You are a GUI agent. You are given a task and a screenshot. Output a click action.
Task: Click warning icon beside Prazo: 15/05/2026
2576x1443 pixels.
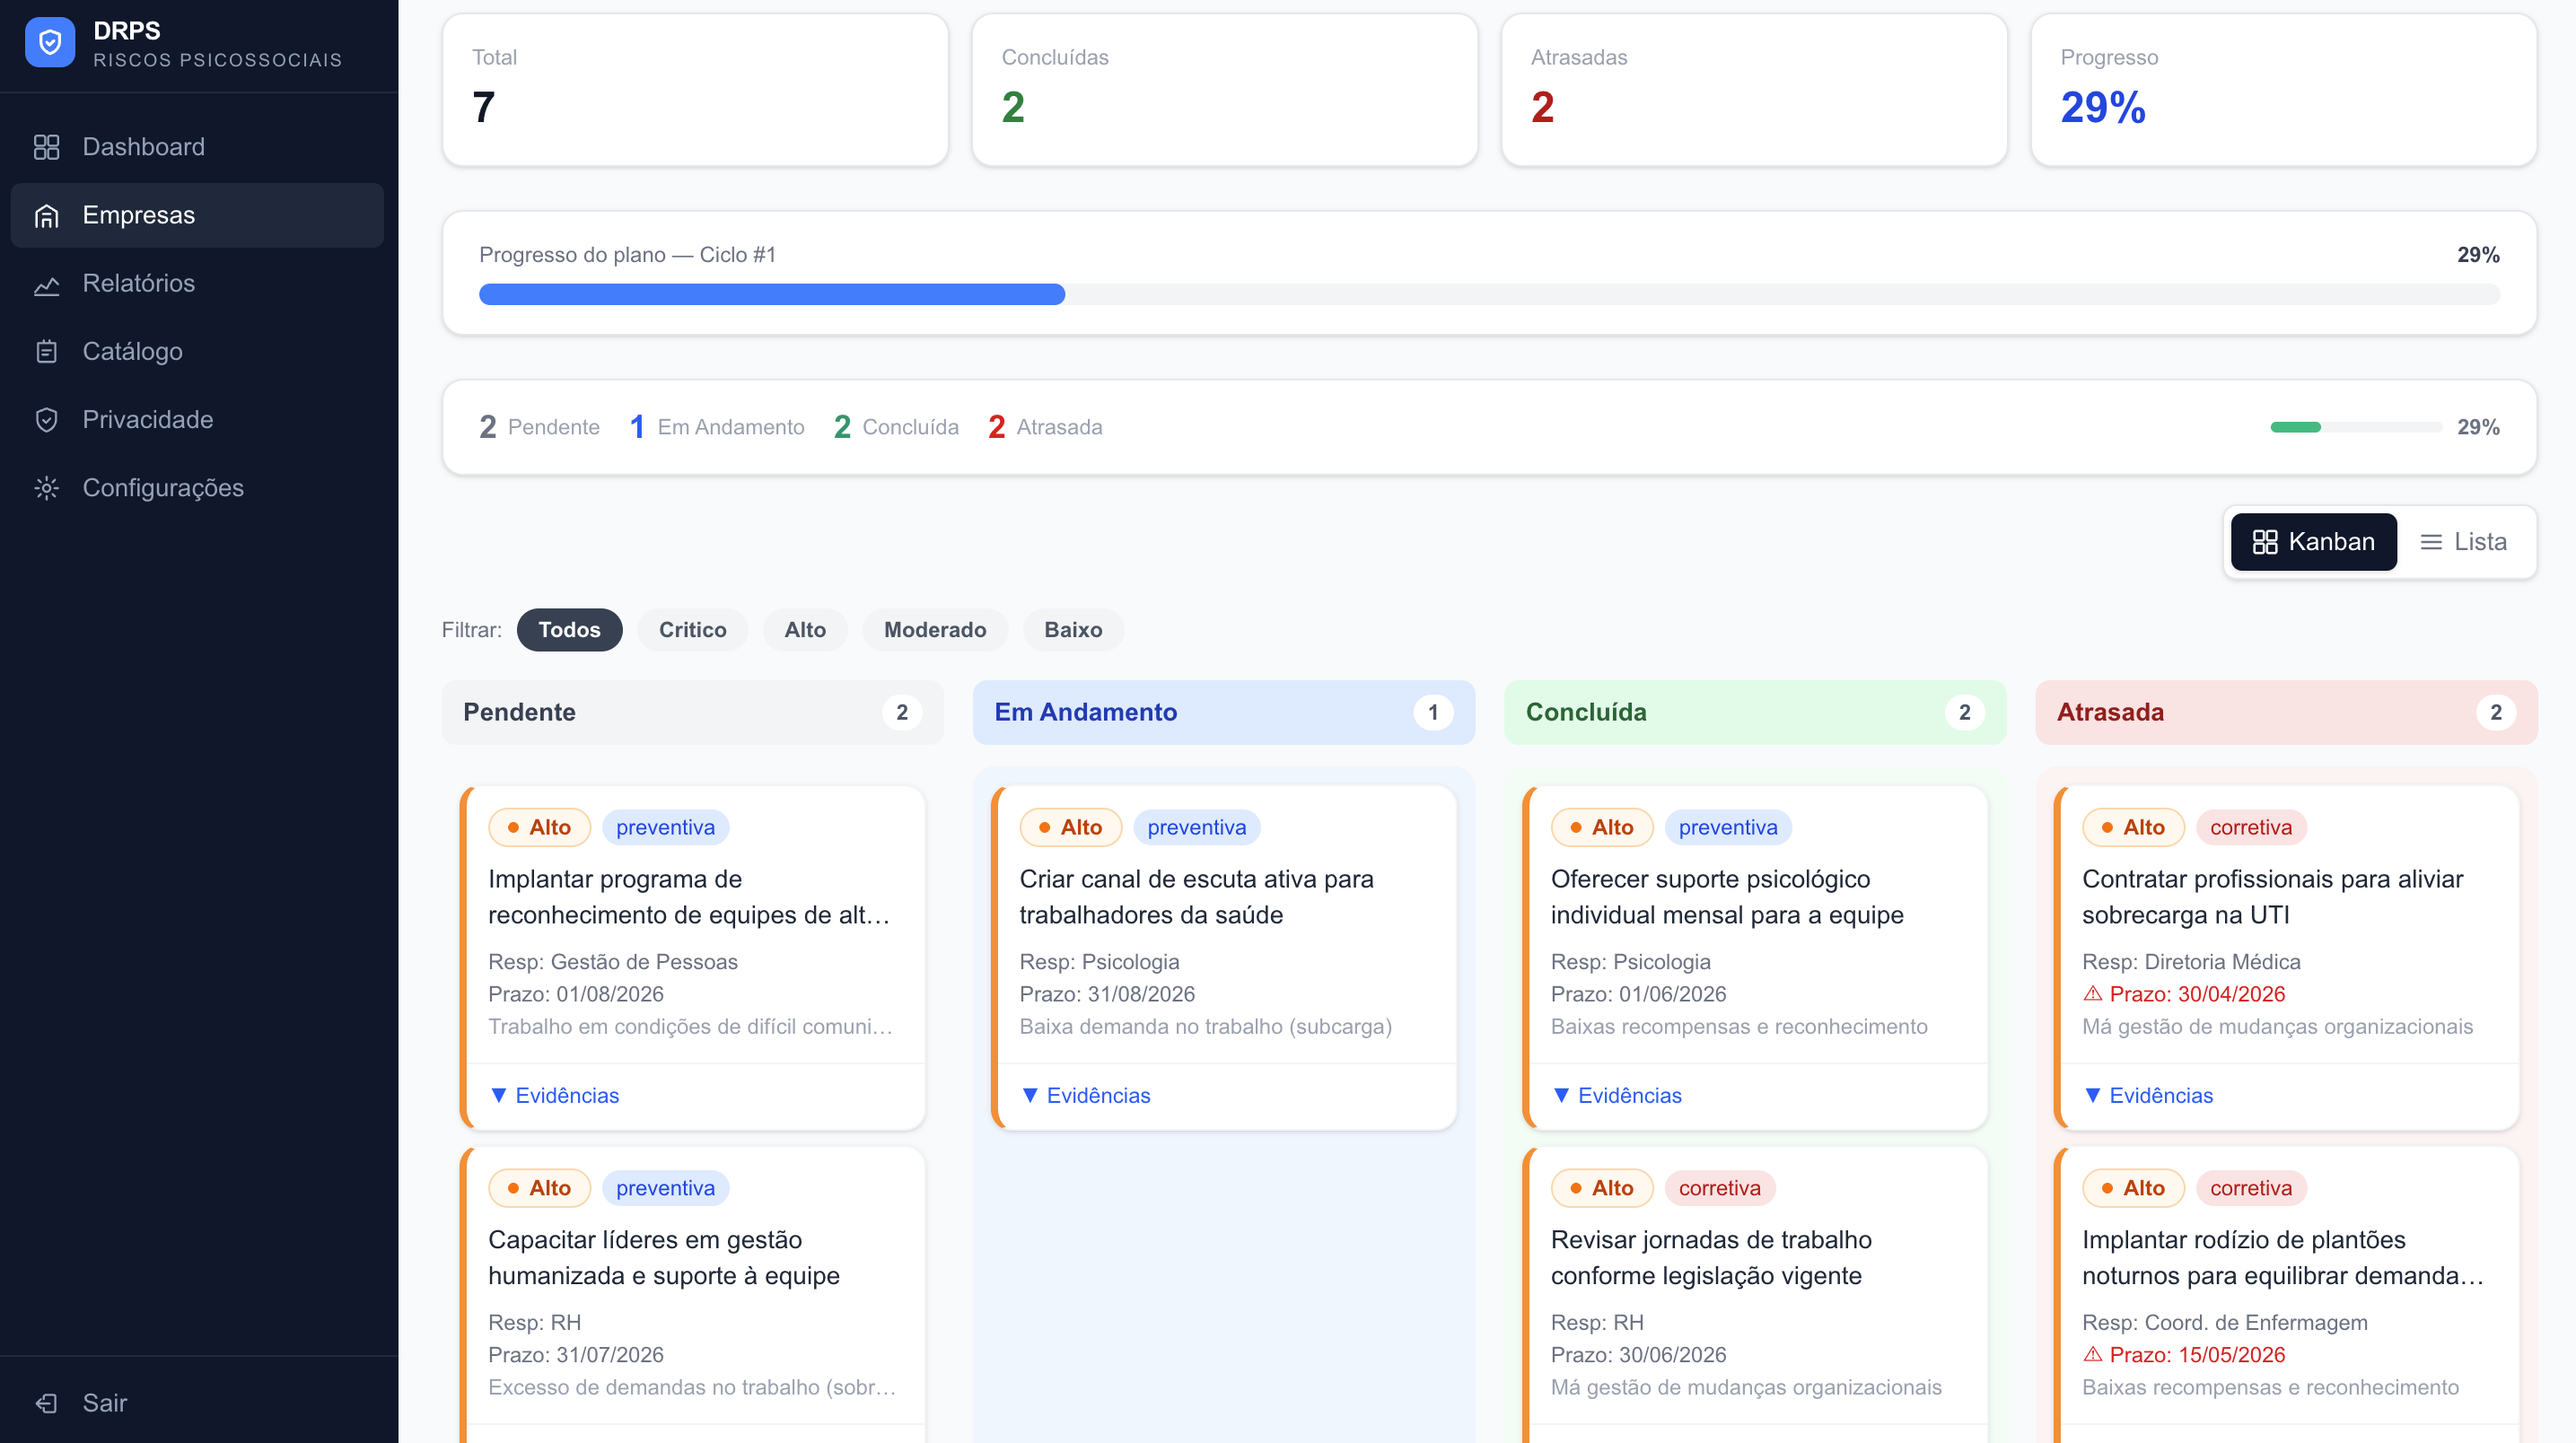tap(2092, 1355)
